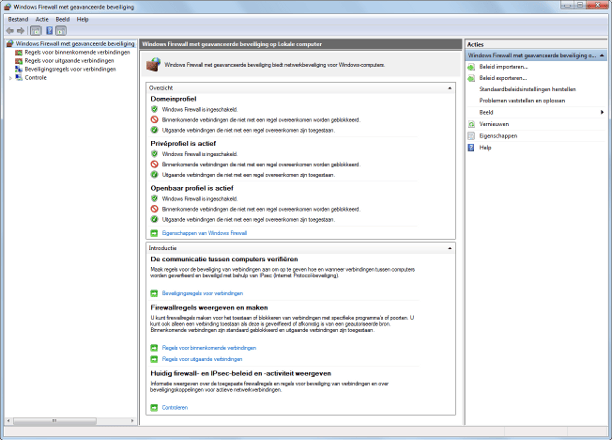
Task: Click the Beleid importeren icon in Acties
Action: [x=471, y=67]
